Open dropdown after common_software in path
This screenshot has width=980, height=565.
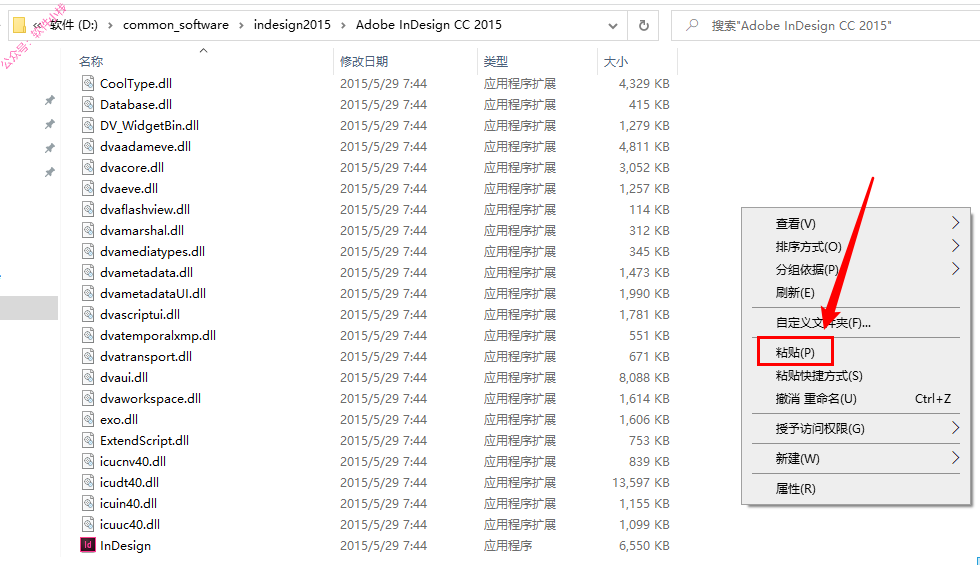(x=241, y=25)
